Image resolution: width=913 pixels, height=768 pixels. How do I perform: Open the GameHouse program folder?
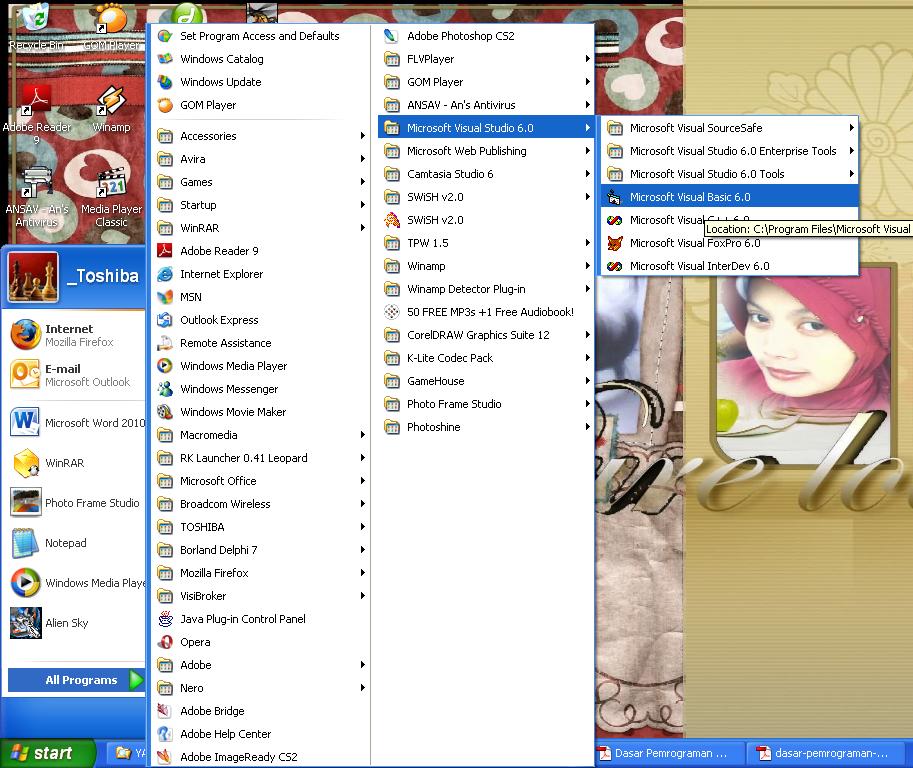[486, 381]
